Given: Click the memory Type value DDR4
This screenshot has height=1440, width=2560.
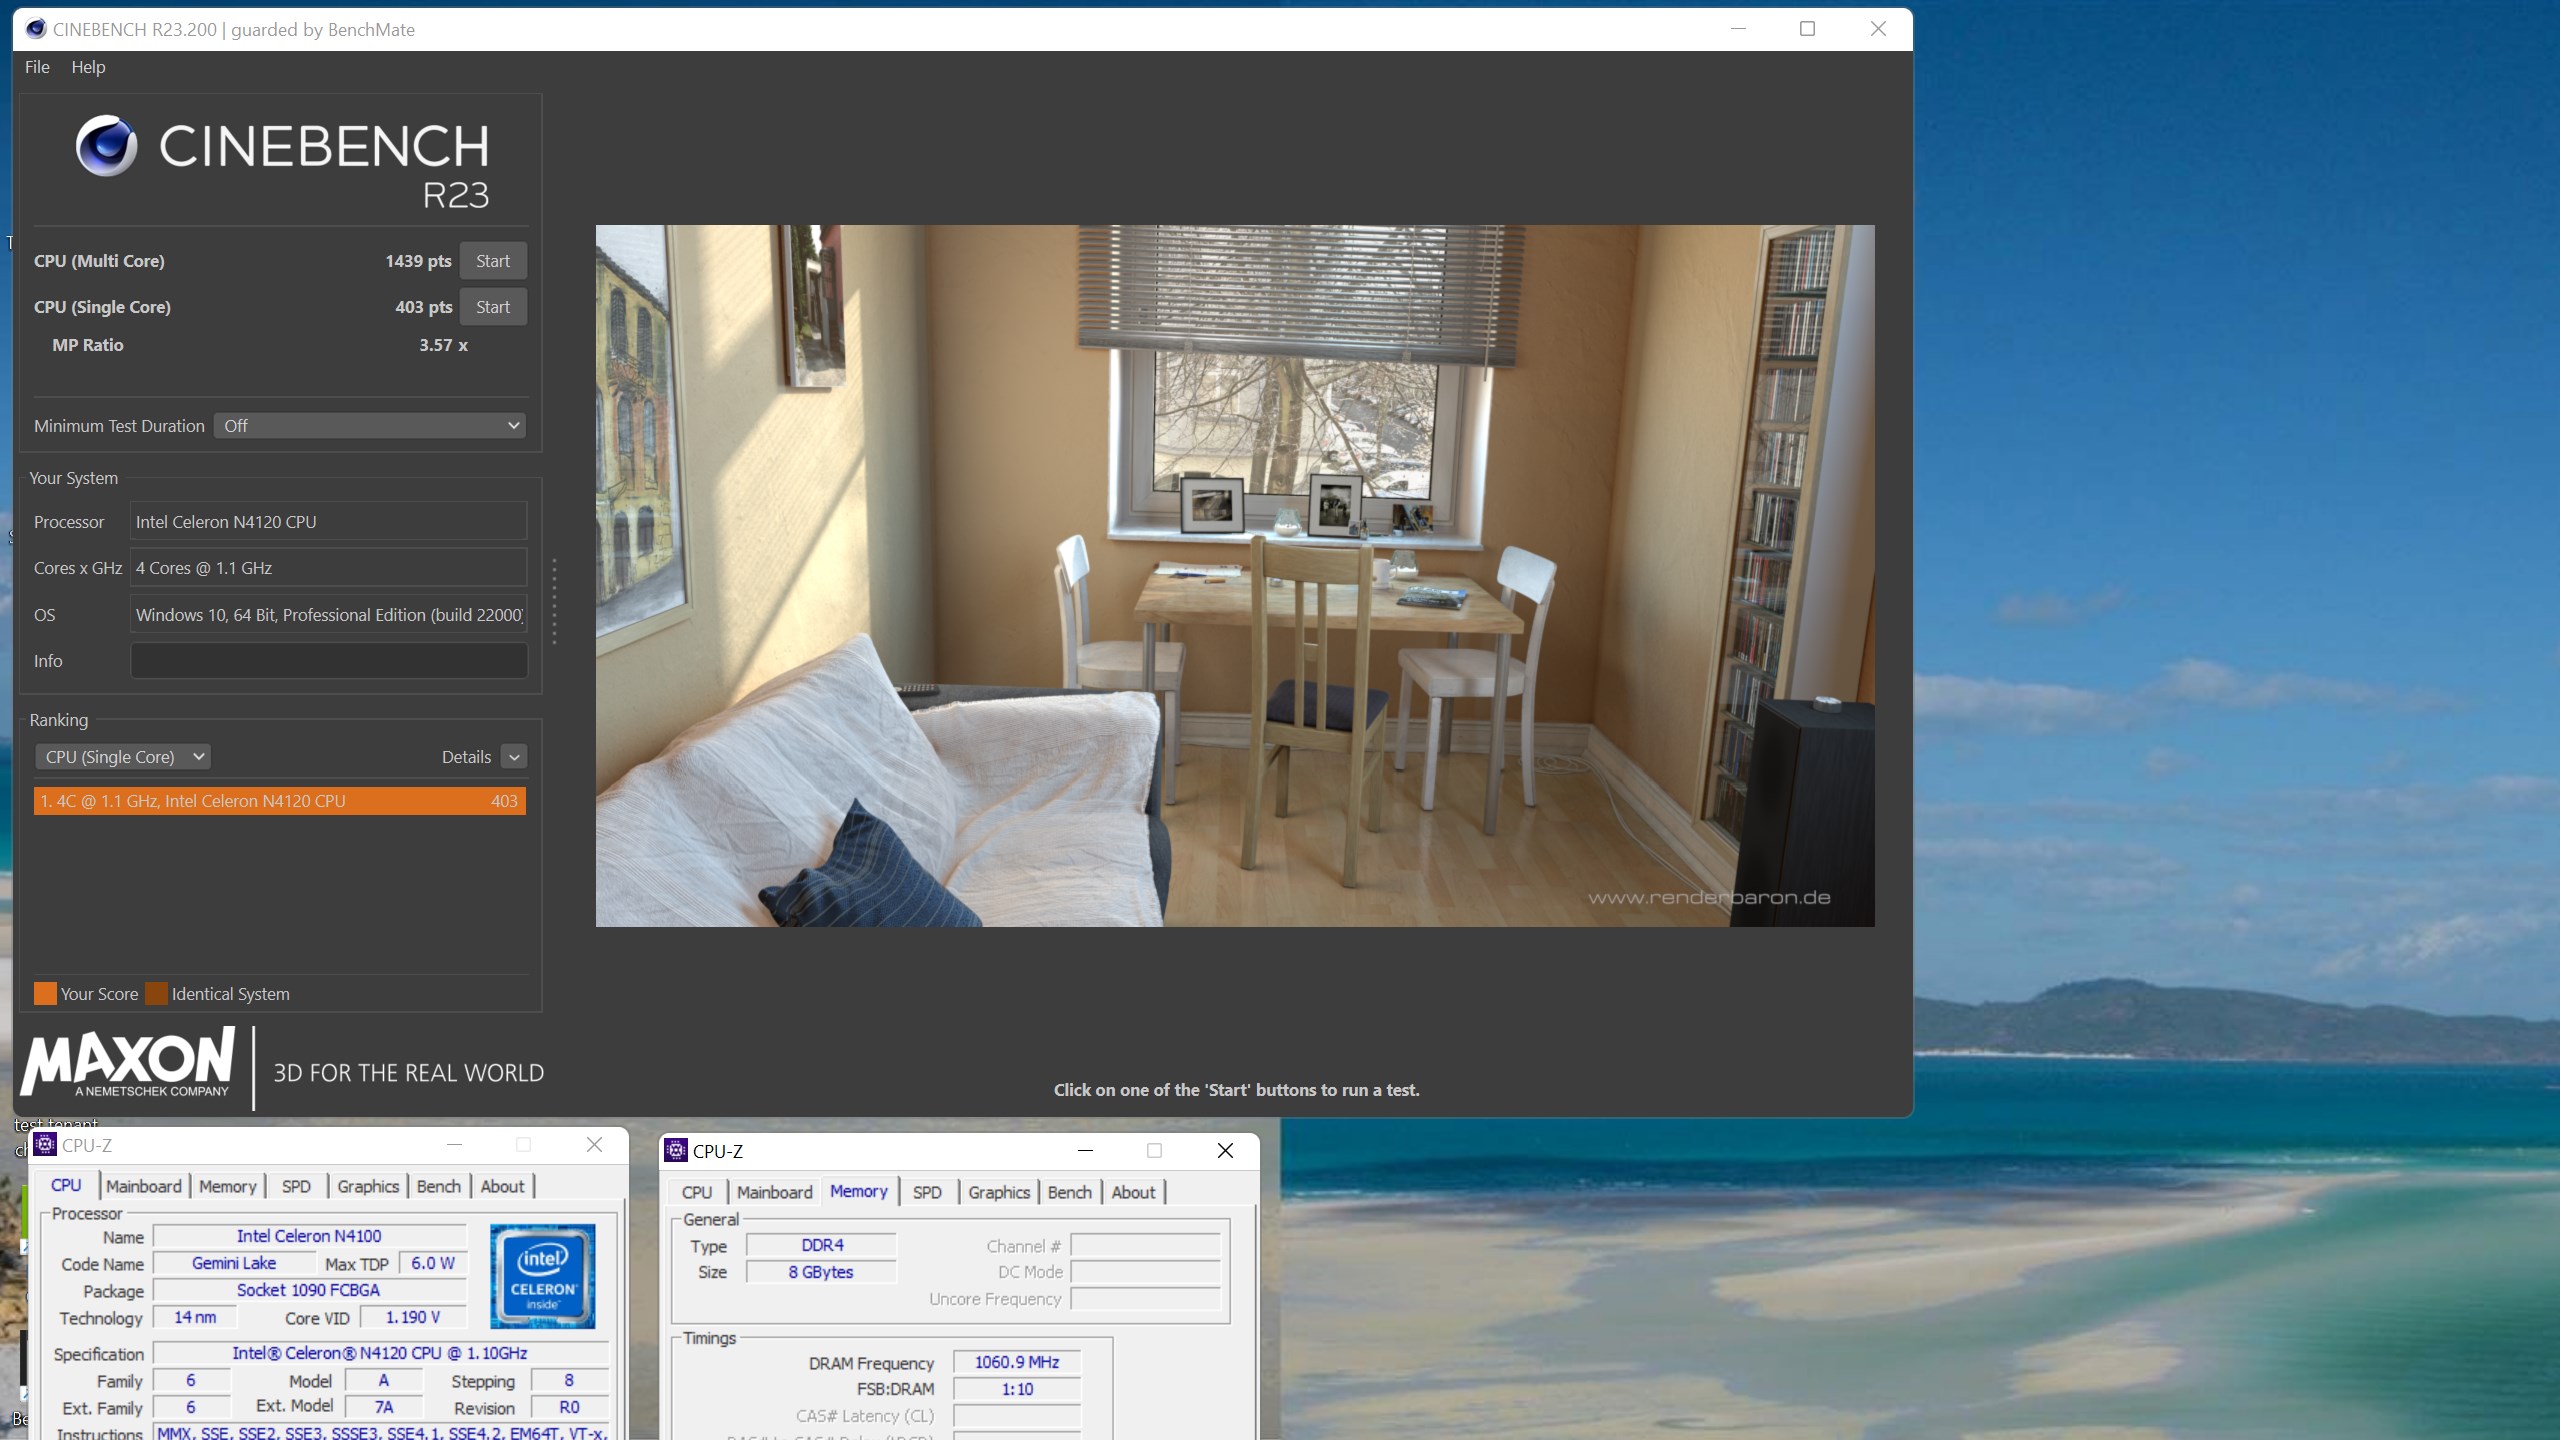Looking at the screenshot, I should coord(822,1245).
